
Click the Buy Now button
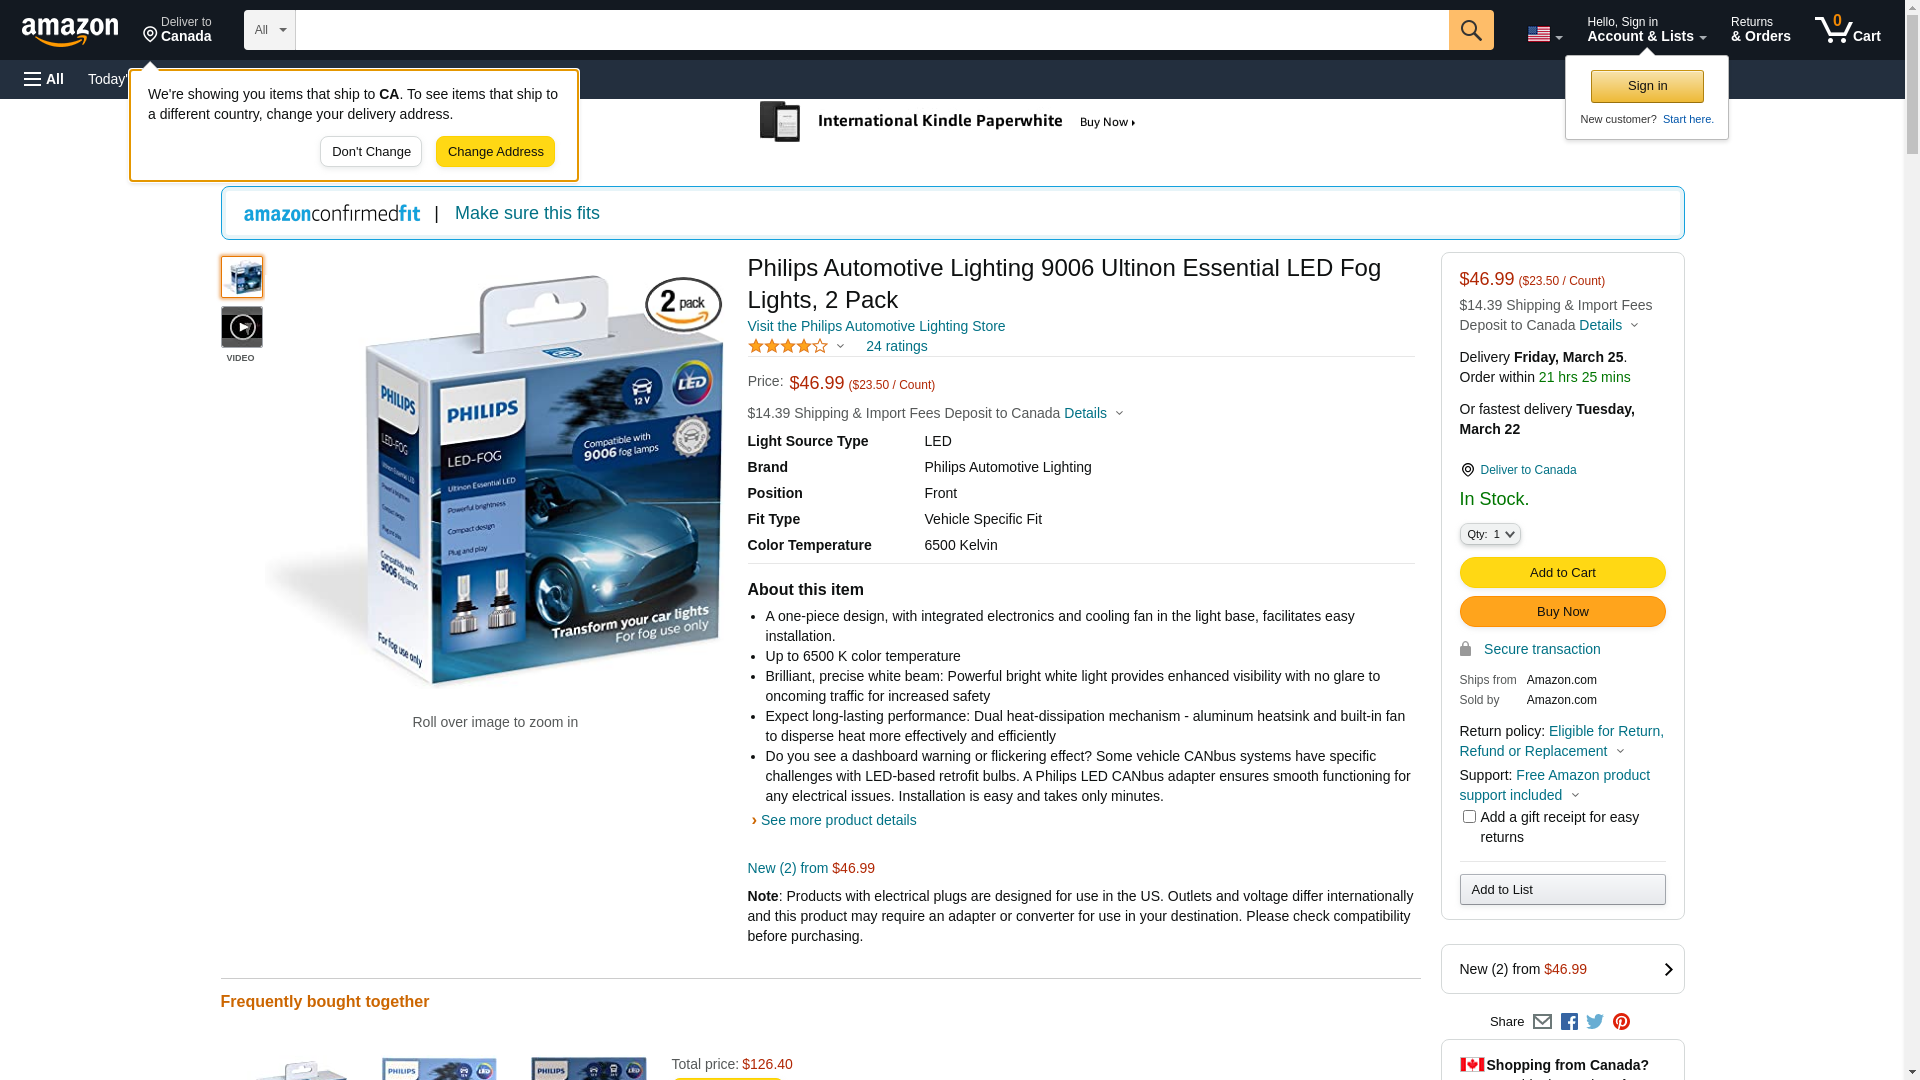pyautogui.click(x=1562, y=612)
